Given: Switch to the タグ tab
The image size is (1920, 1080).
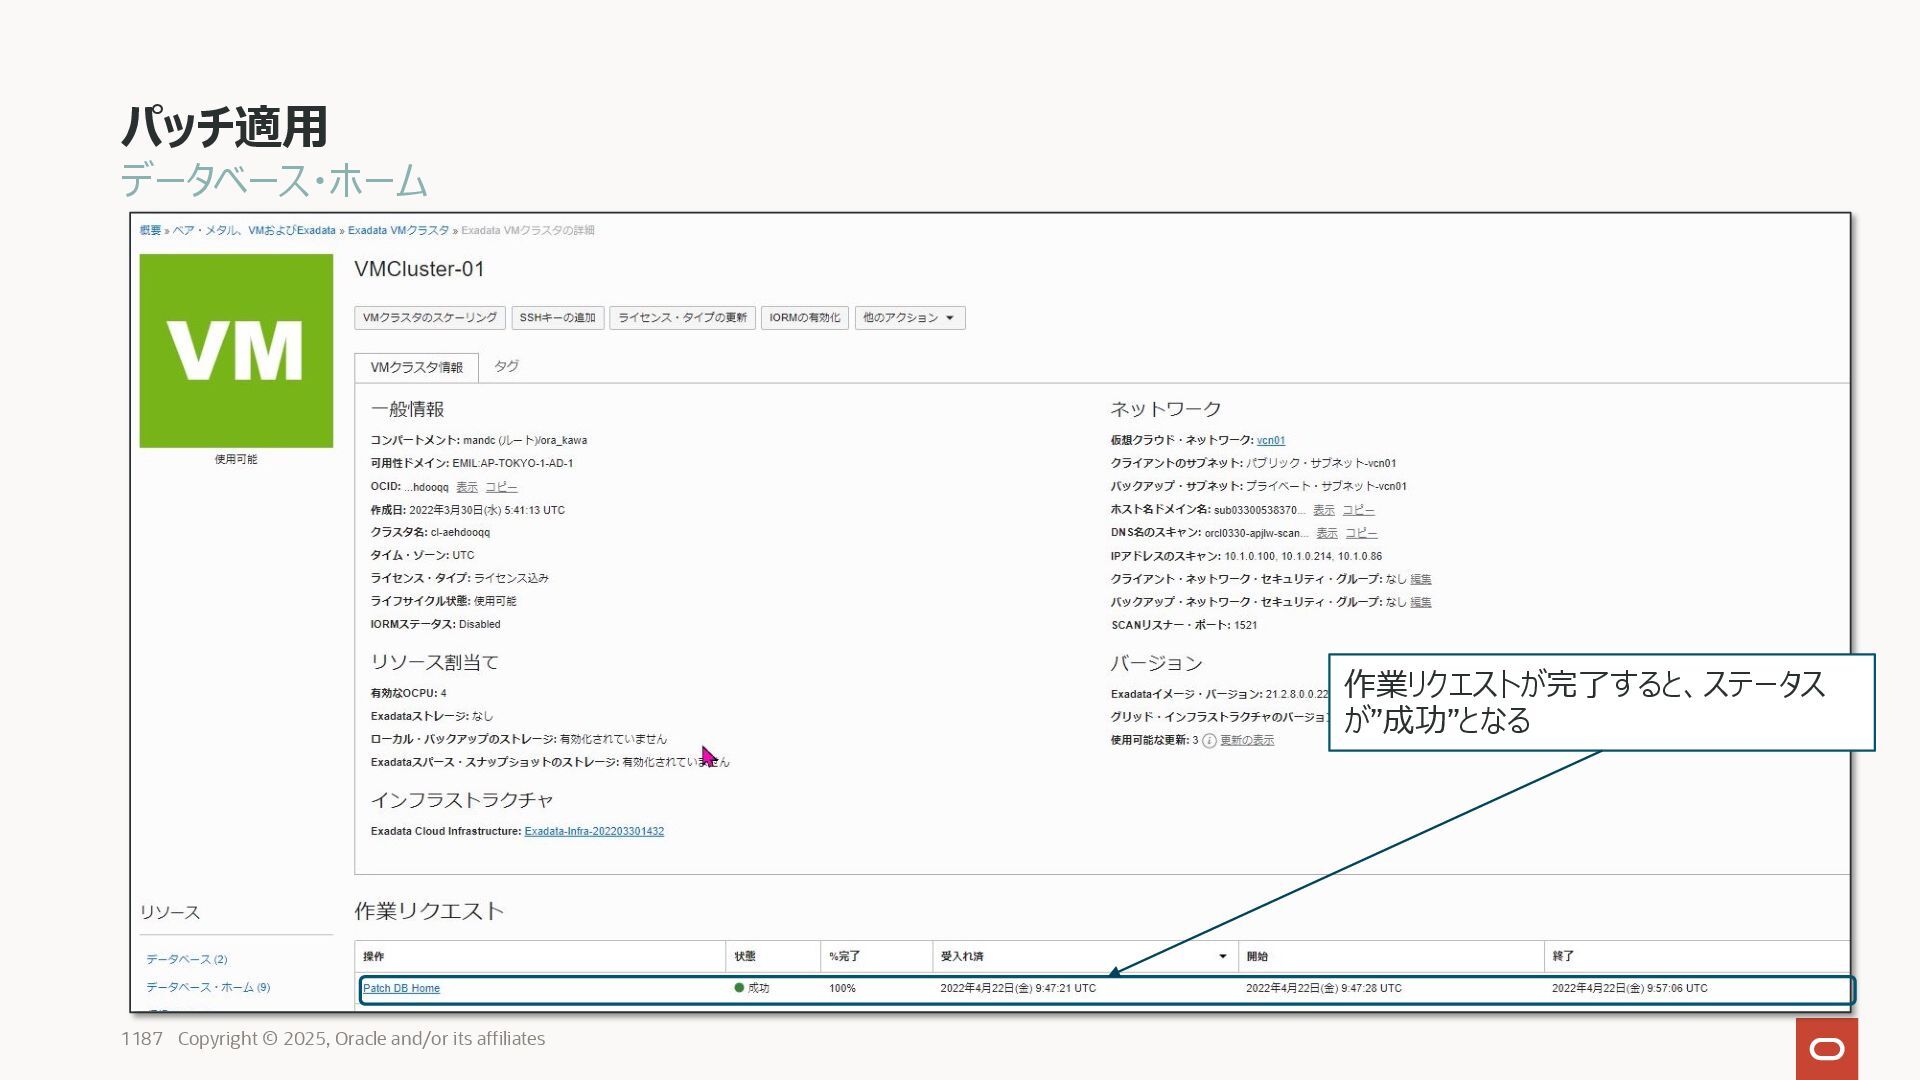Looking at the screenshot, I should pyautogui.click(x=506, y=367).
